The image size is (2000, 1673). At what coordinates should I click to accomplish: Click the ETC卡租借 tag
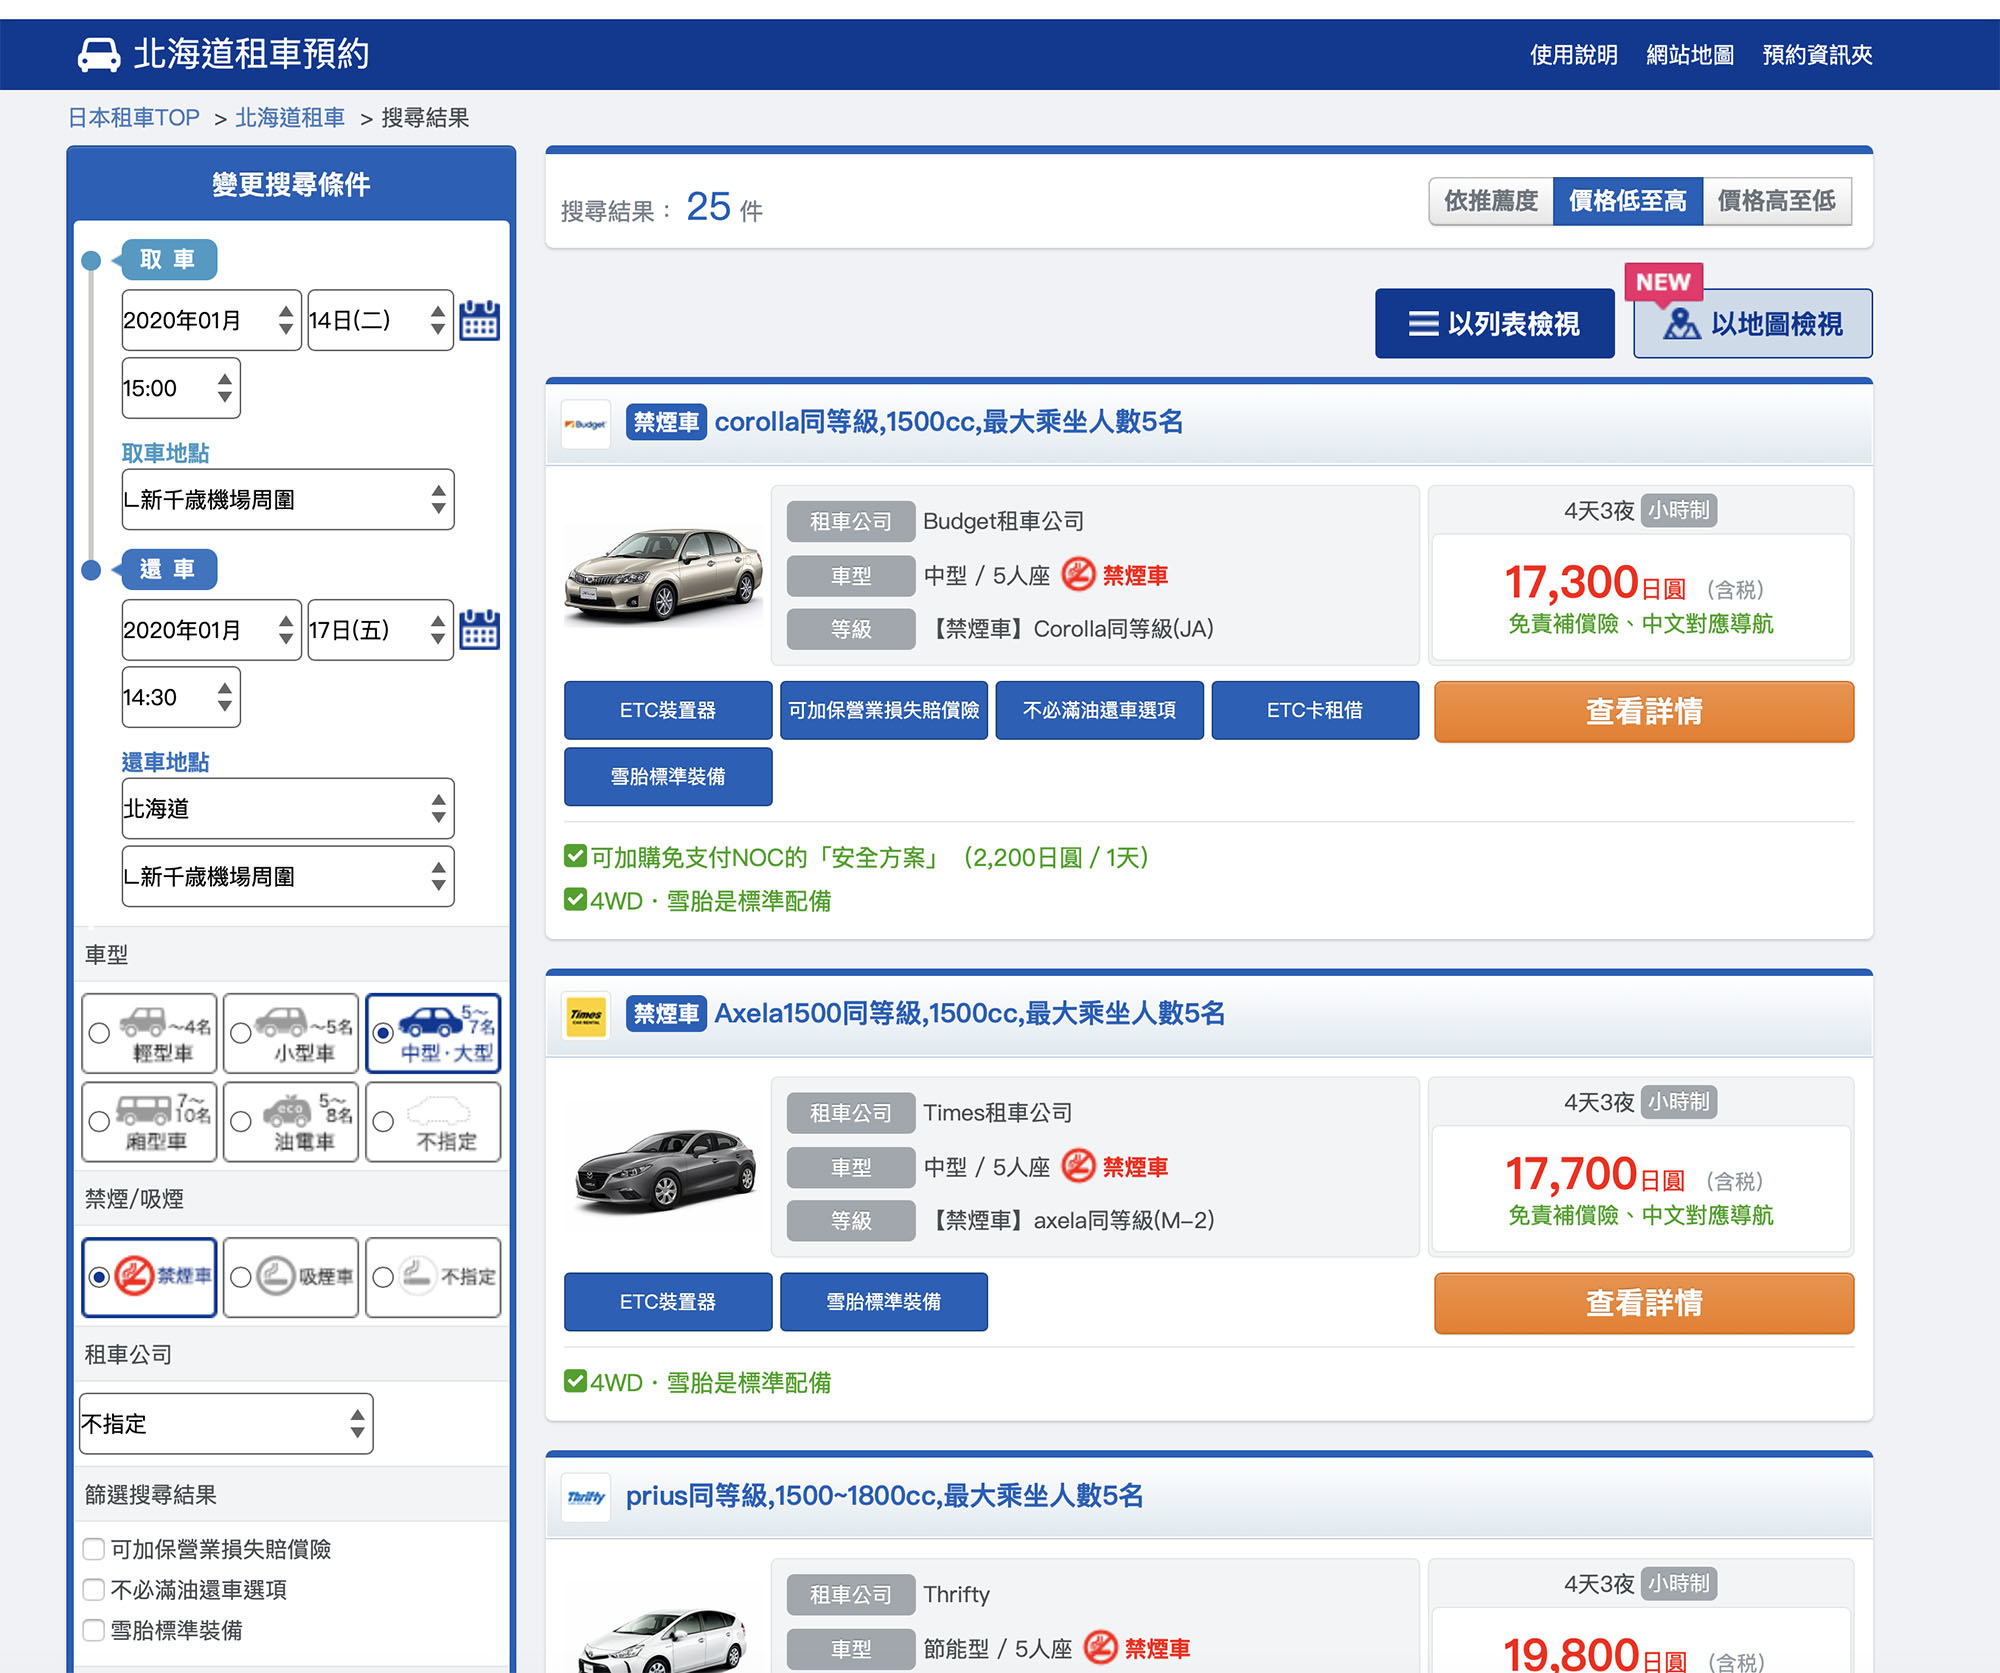pyautogui.click(x=1315, y=710)
